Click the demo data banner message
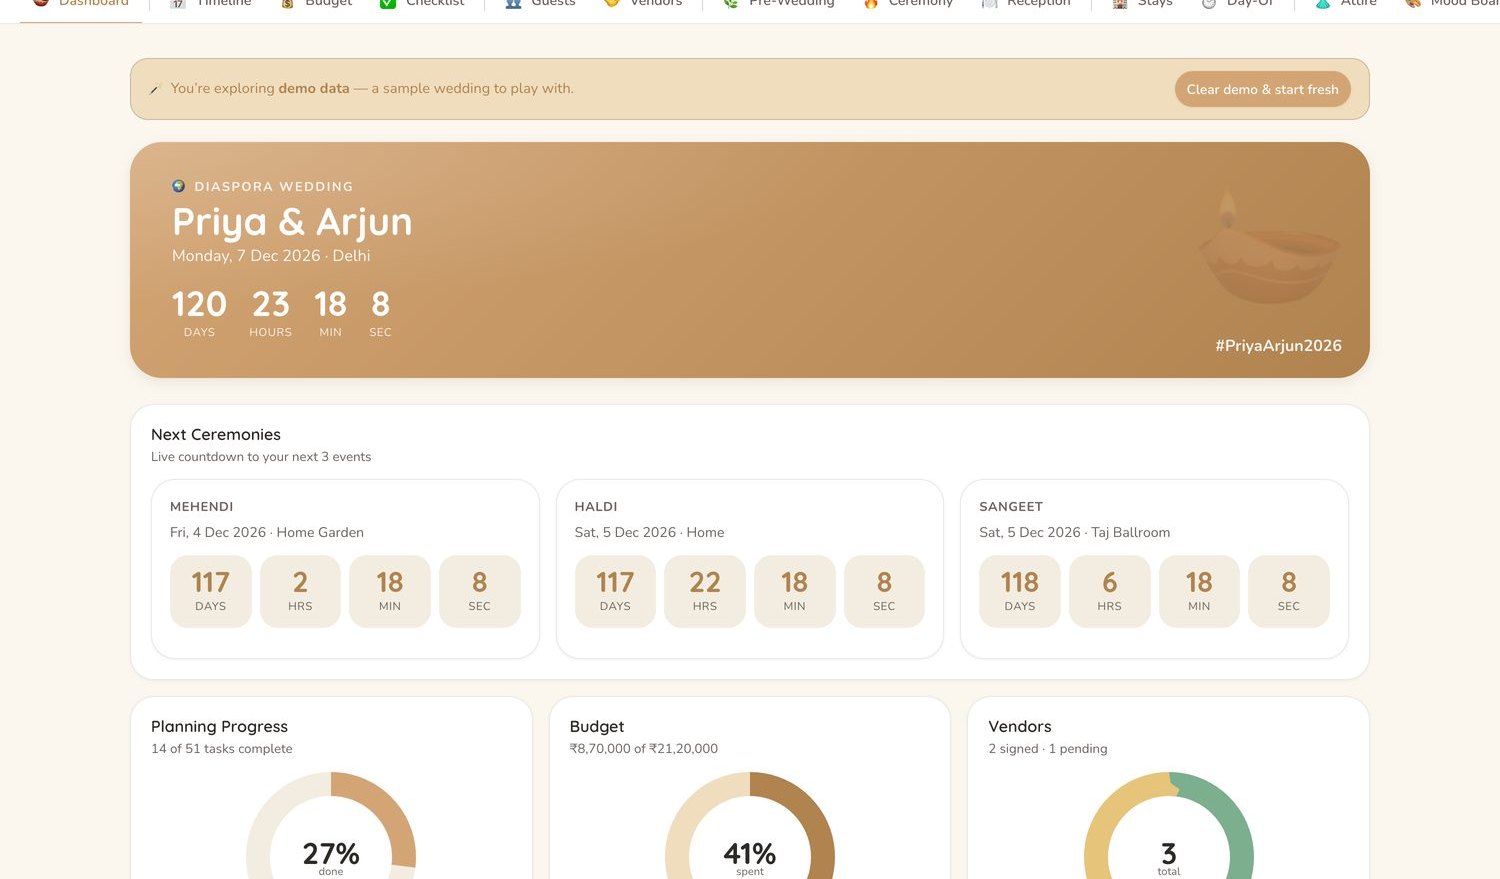 point(372,89)
